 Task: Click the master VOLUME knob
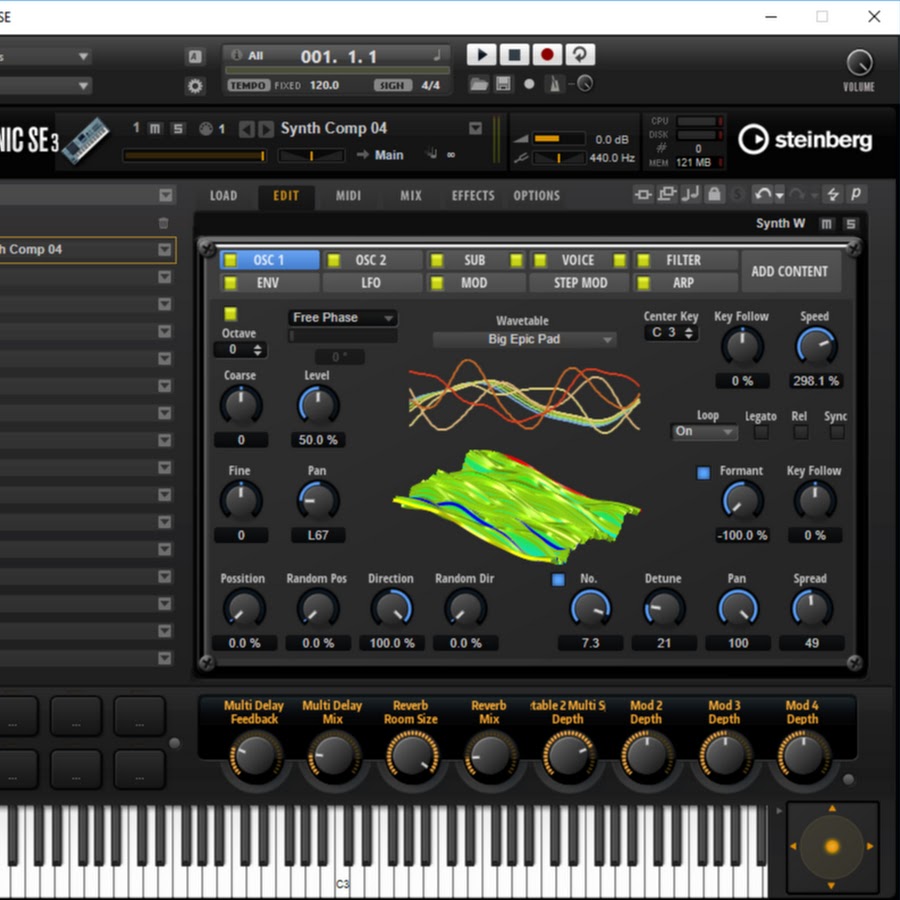pyautogui.click(x=859, y=63)
